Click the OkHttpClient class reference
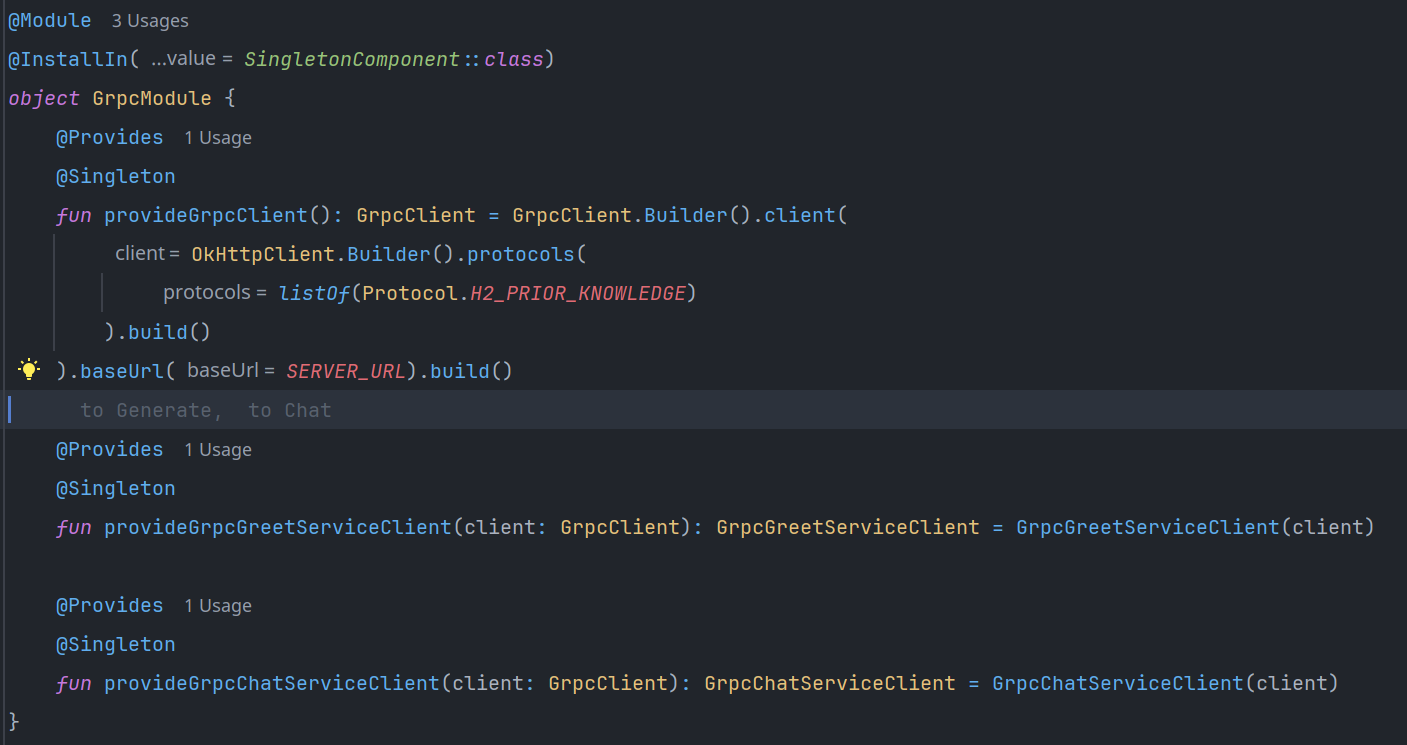This screenshot has height=745, width=1407. 263,255
